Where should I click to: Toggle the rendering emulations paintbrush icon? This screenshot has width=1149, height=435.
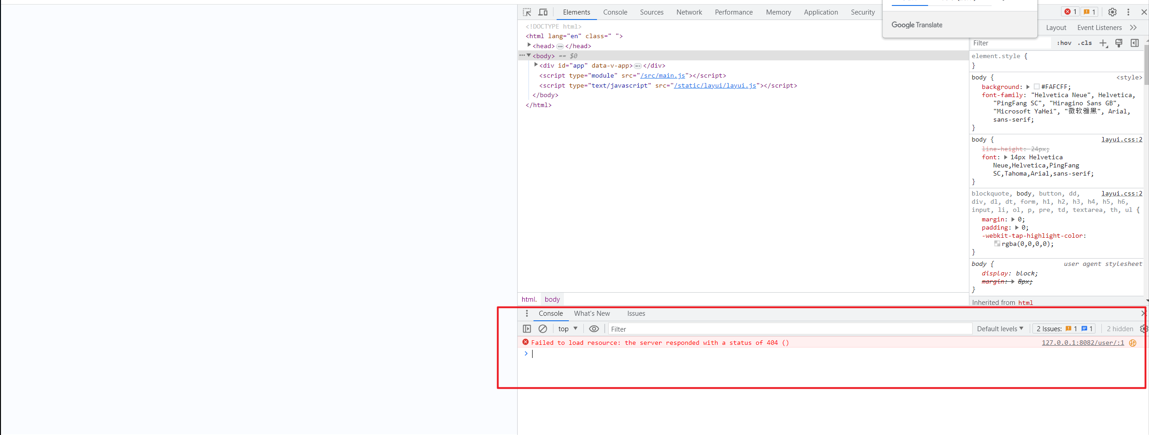pos(1119,43)
